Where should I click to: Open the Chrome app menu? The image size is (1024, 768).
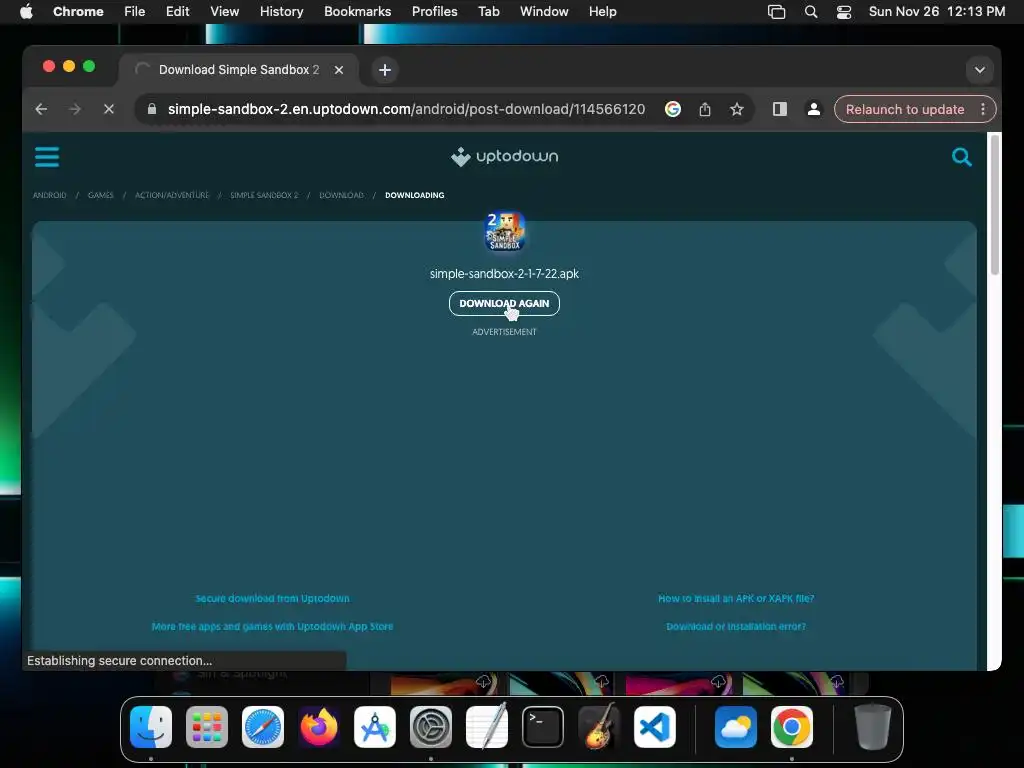coord(78,12)
